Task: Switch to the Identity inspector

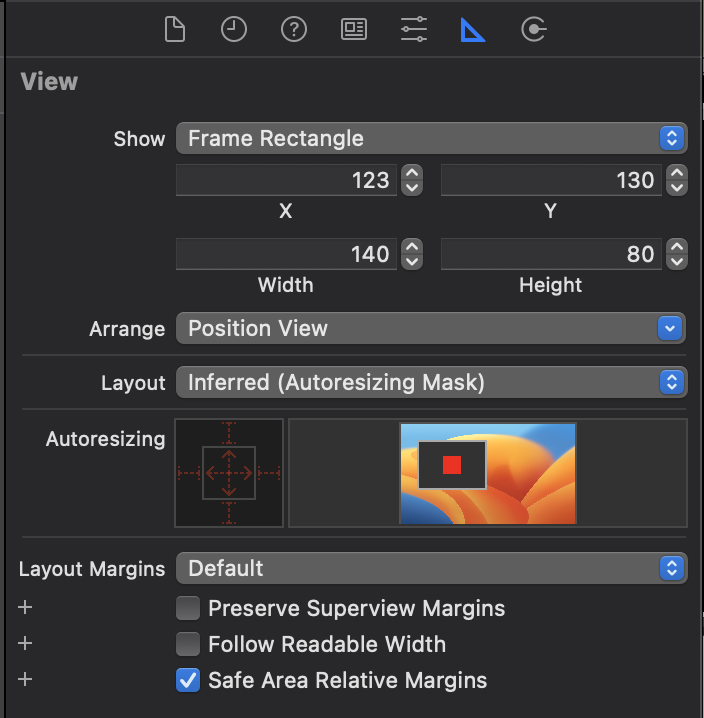Action: click(x=354, y=30)
